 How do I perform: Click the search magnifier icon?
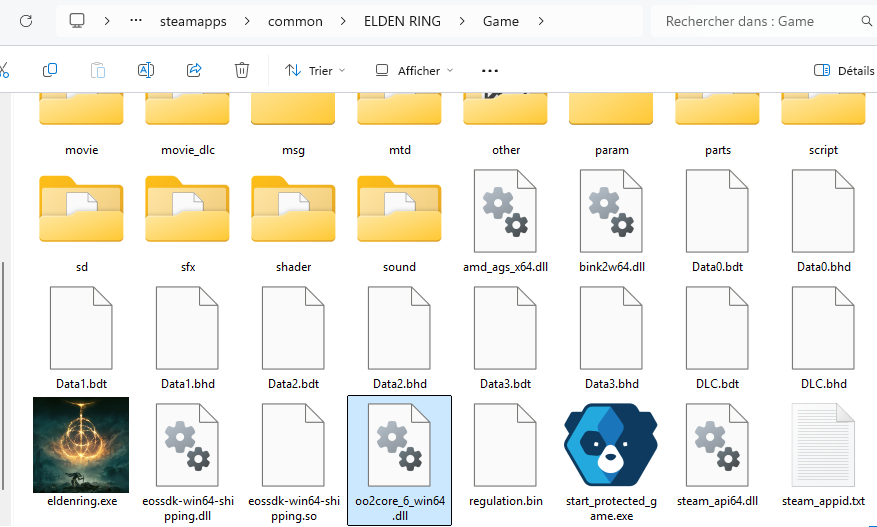tap(866, 21)
